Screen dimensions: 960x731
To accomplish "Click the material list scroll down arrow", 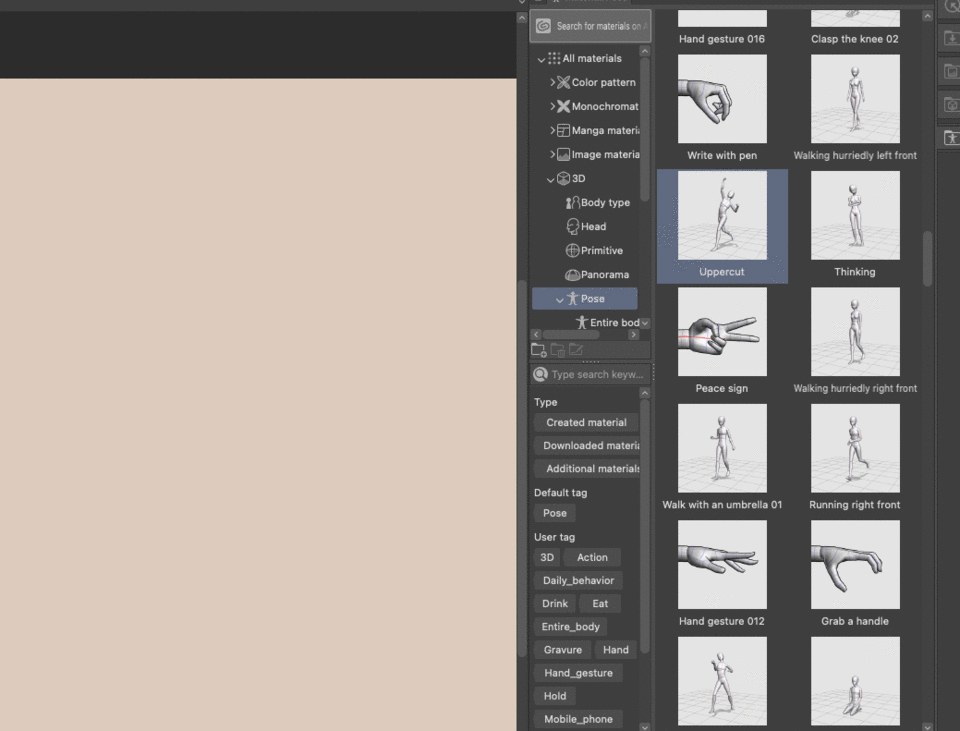I will (928, 727).
